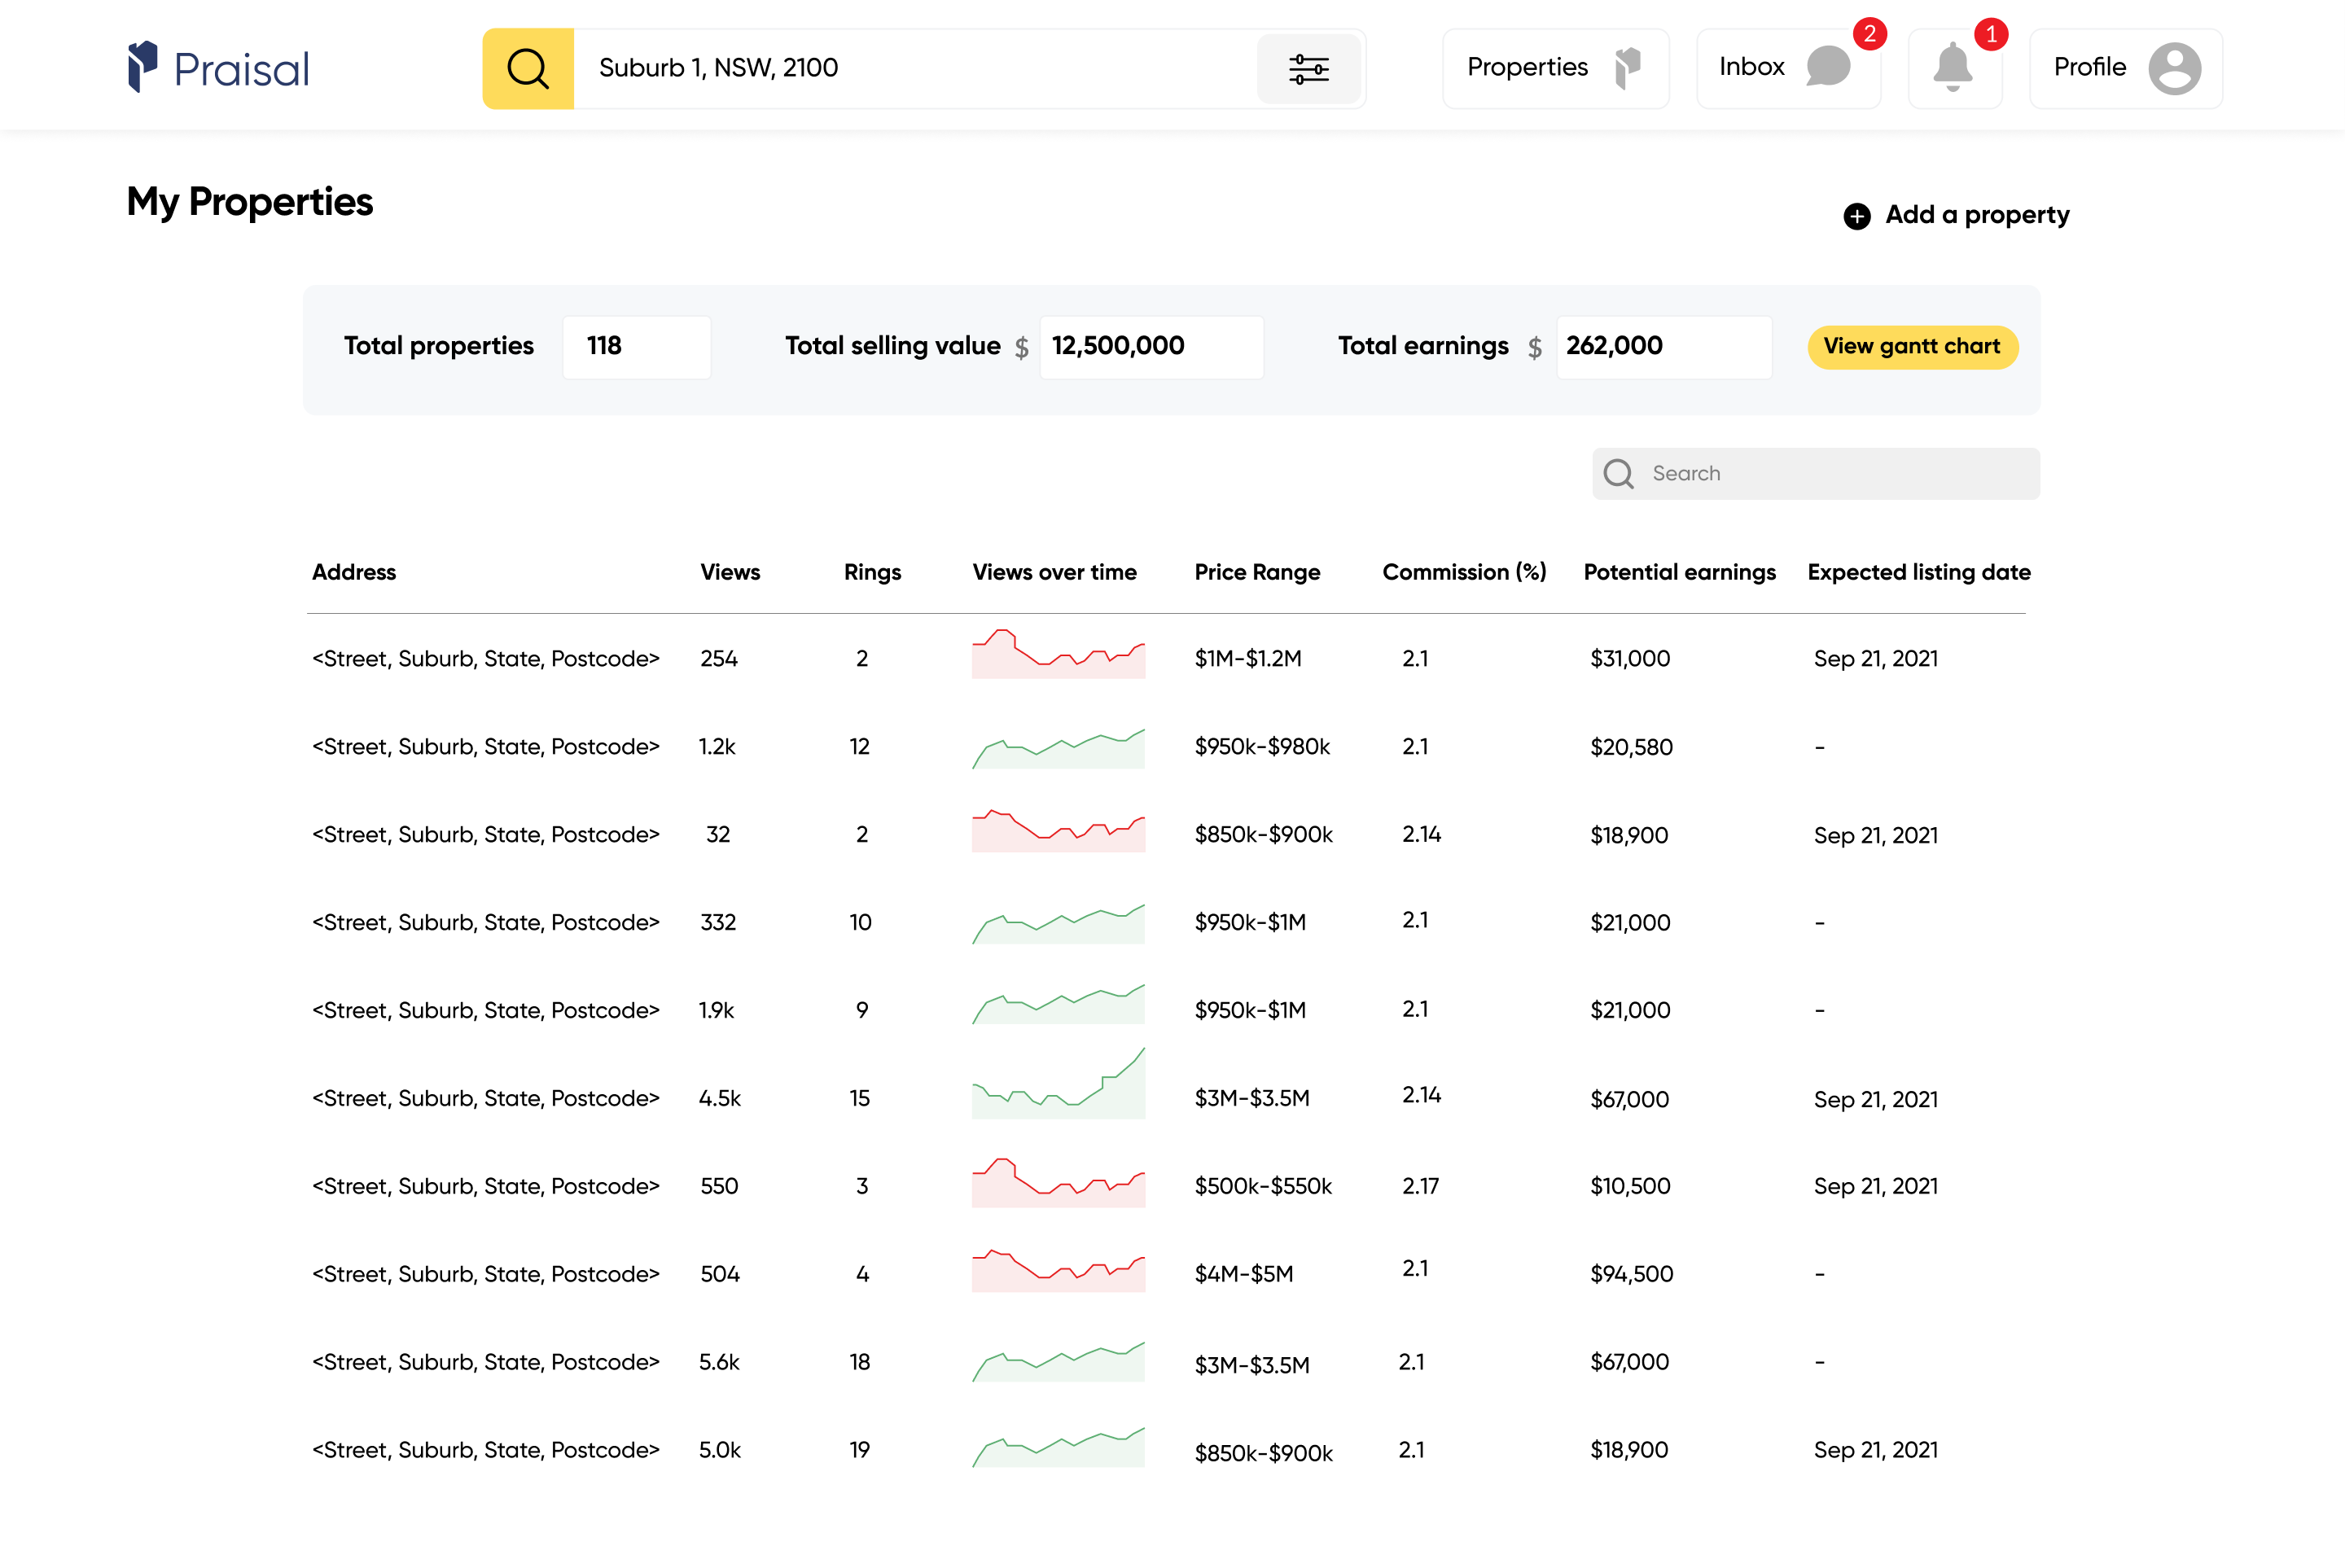Click the yellow search magnifier button
2345x1568 pixels.
tap(528, 69)
